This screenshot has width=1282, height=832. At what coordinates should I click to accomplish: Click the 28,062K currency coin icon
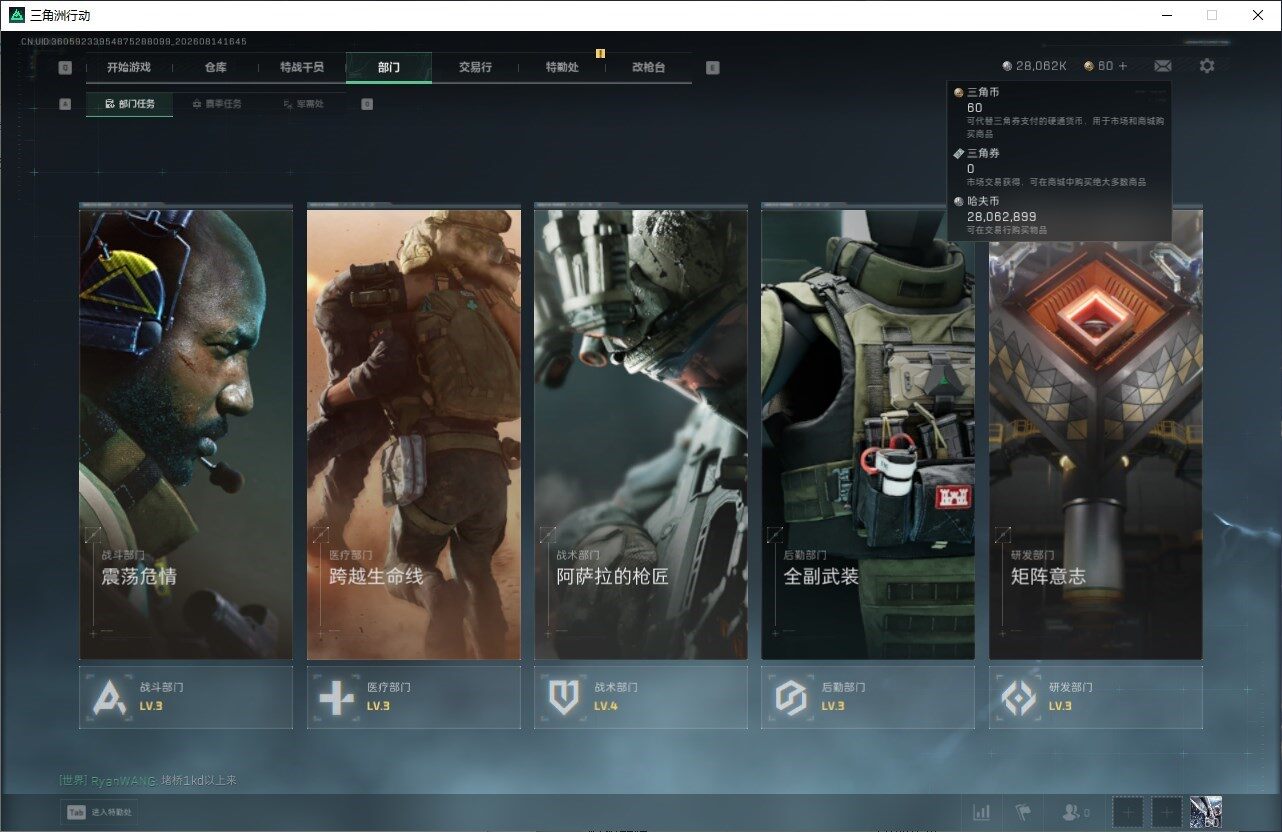[x=1007, y=66]
